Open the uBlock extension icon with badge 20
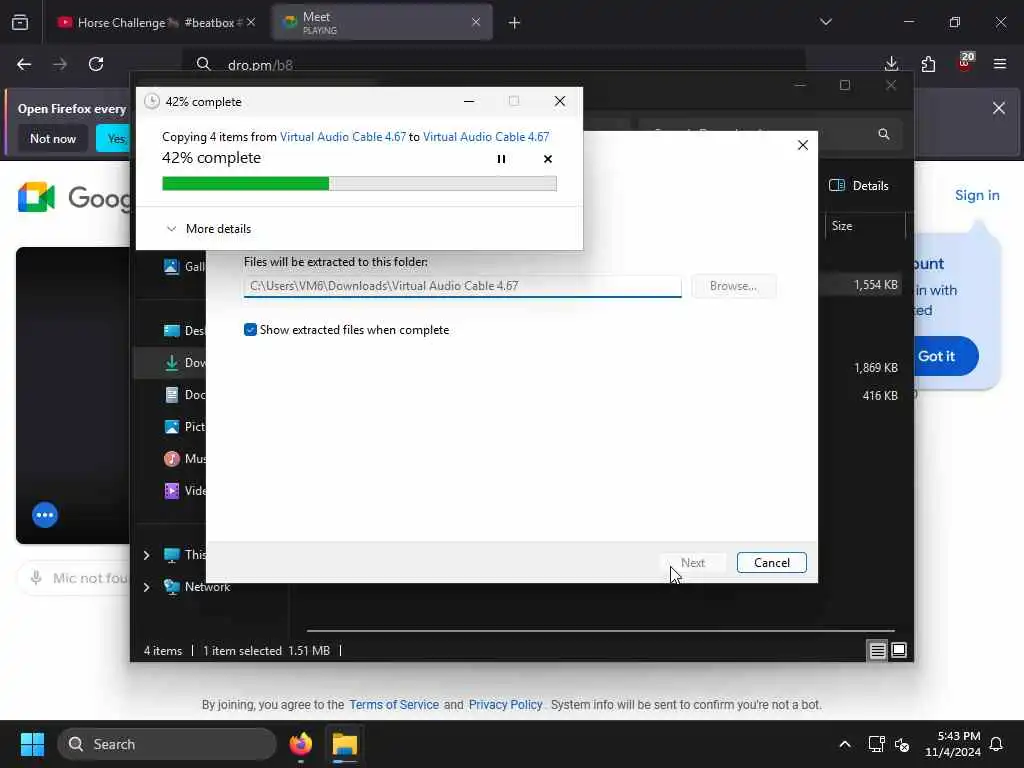The width and height of the screenshot is (1024, 768). 965,63
